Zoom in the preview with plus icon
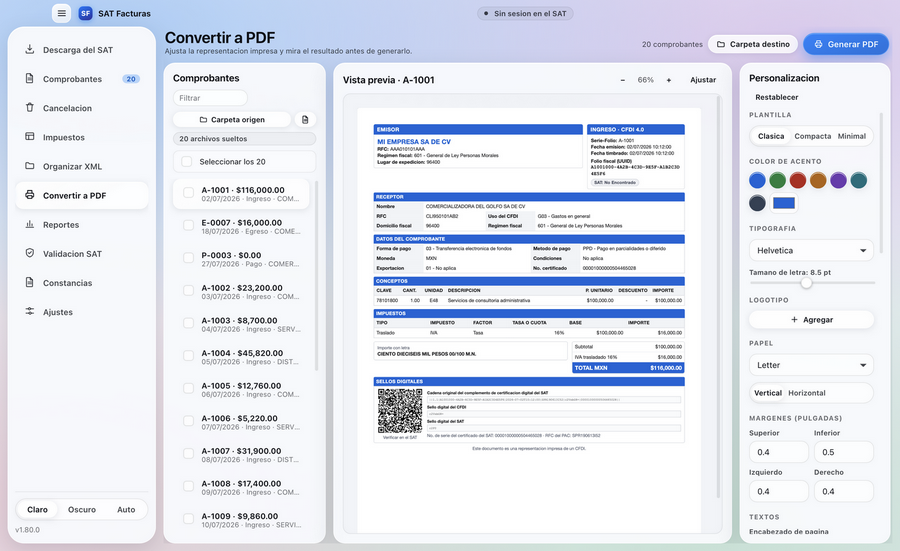900x551 pixels. coord(669,80)
